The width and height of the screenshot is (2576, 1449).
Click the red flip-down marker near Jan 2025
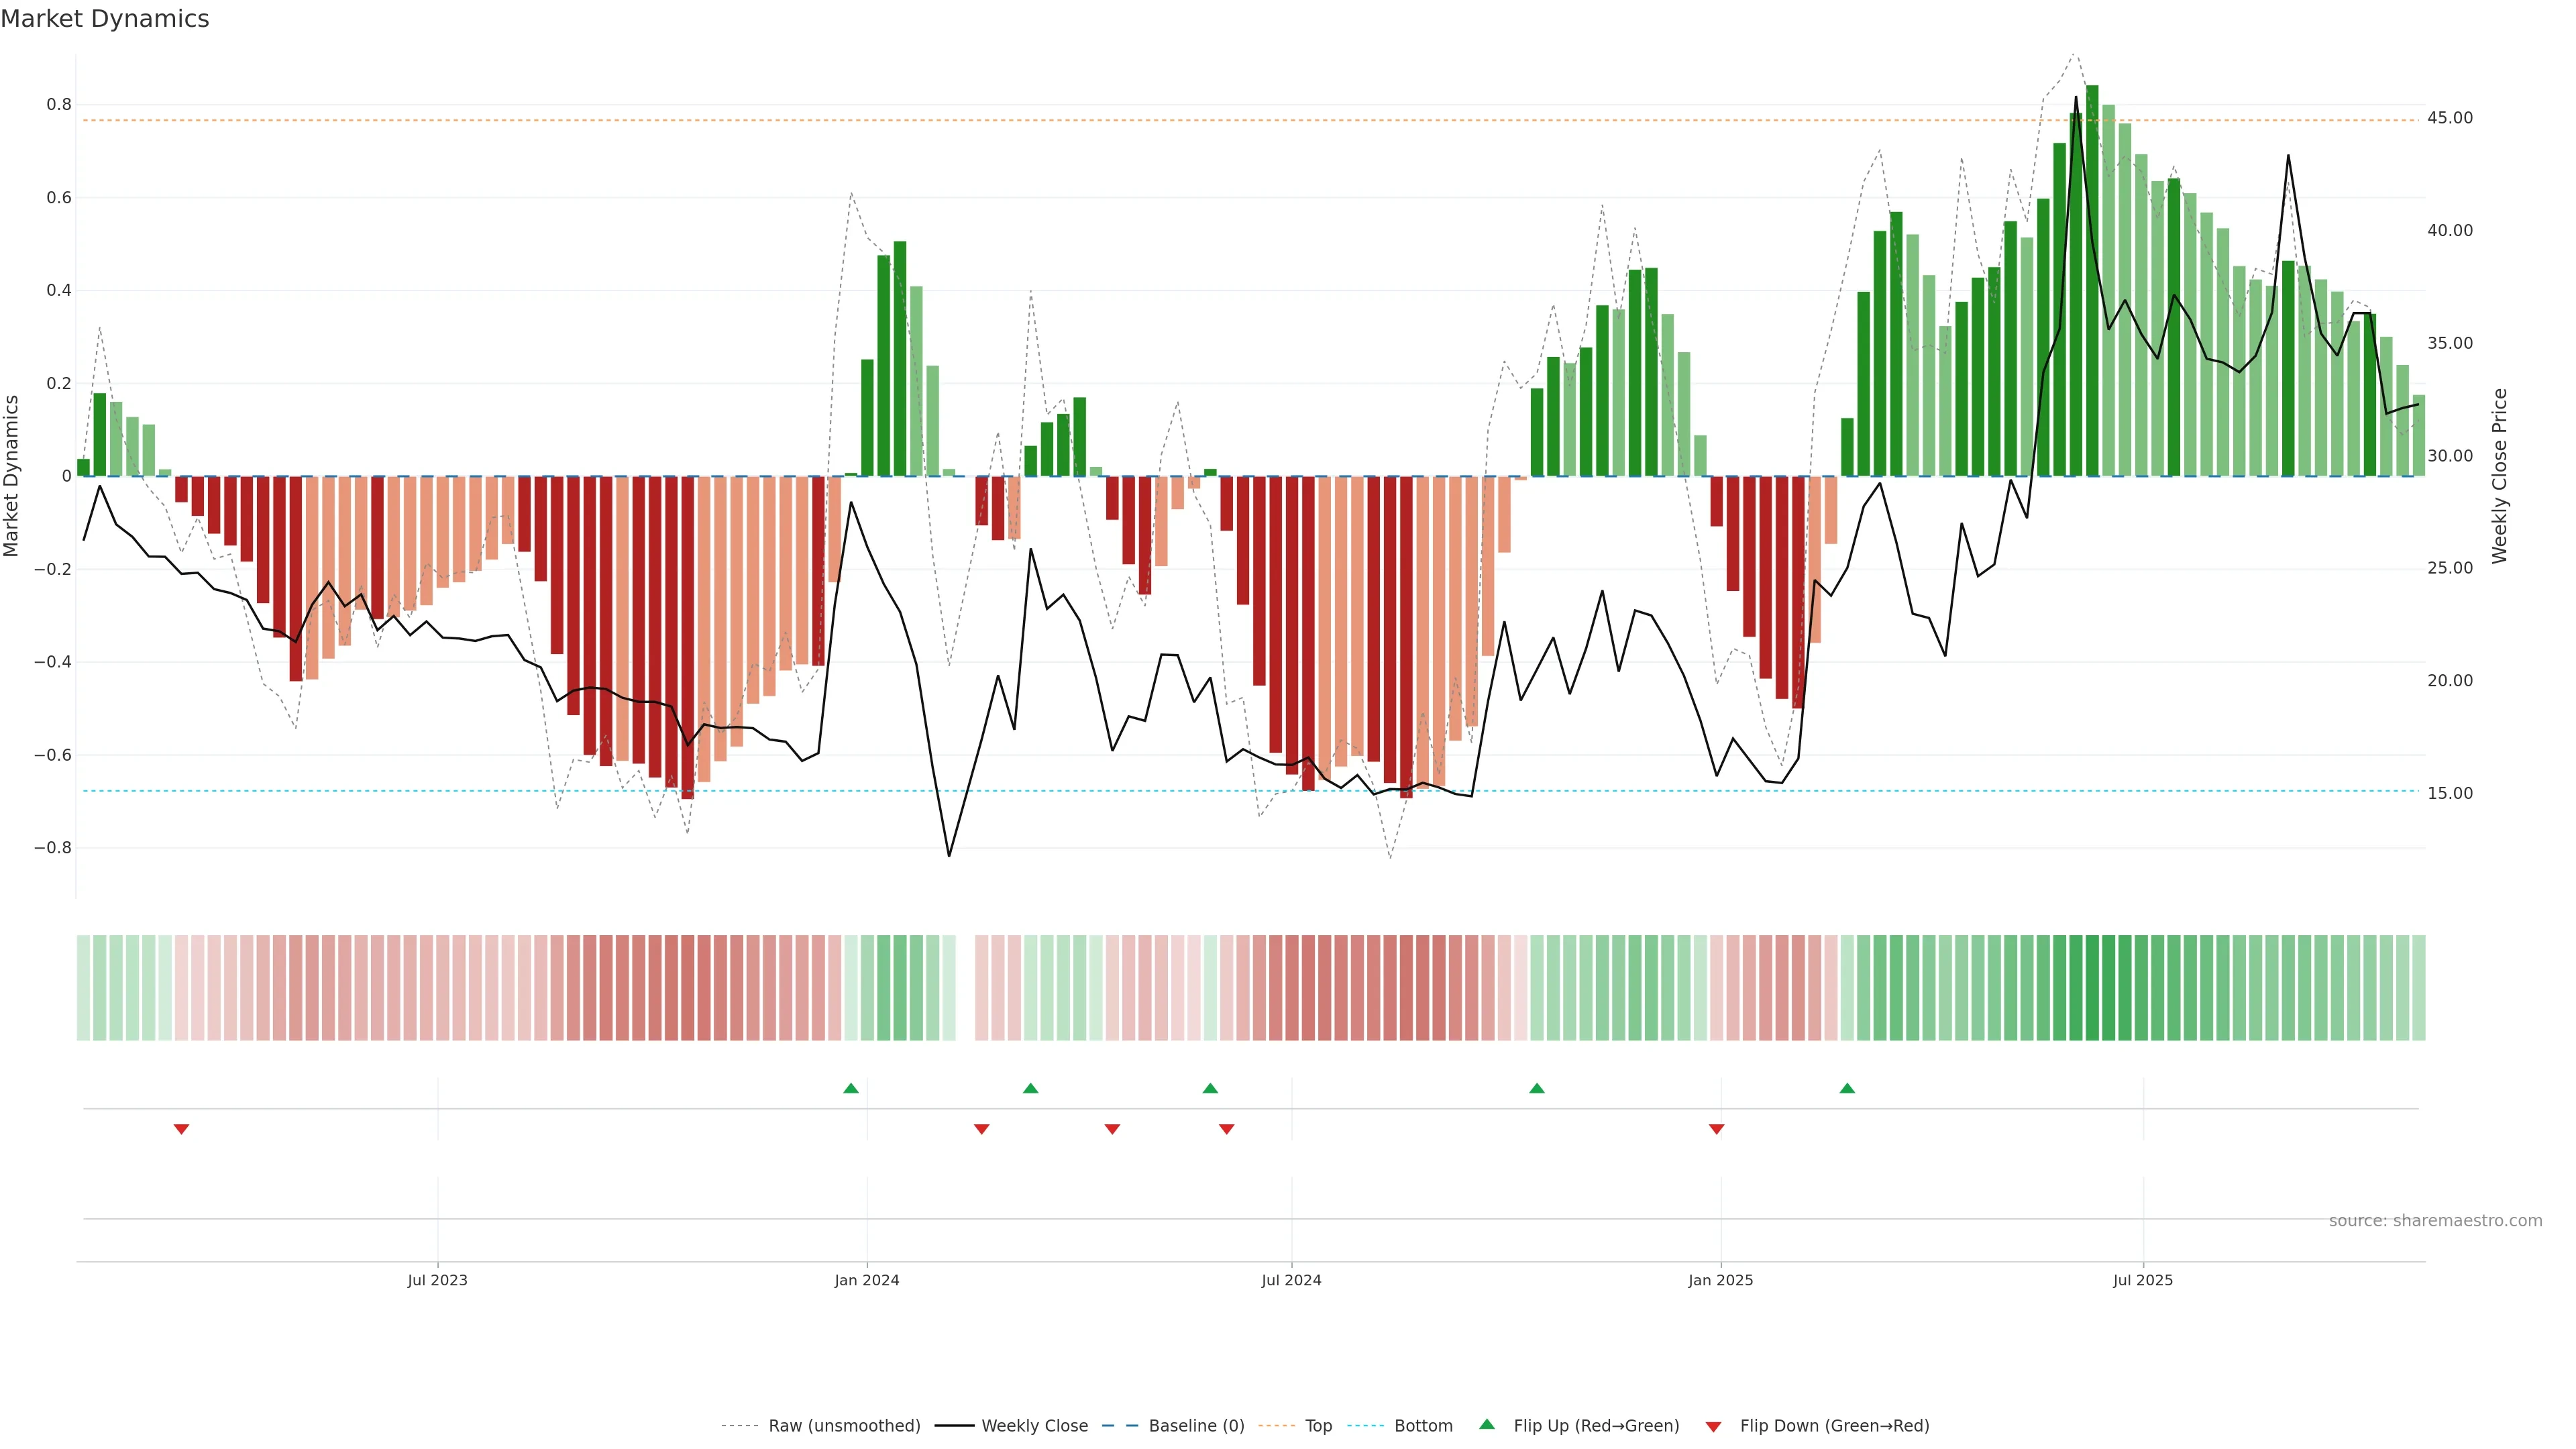(1716, 1129)
